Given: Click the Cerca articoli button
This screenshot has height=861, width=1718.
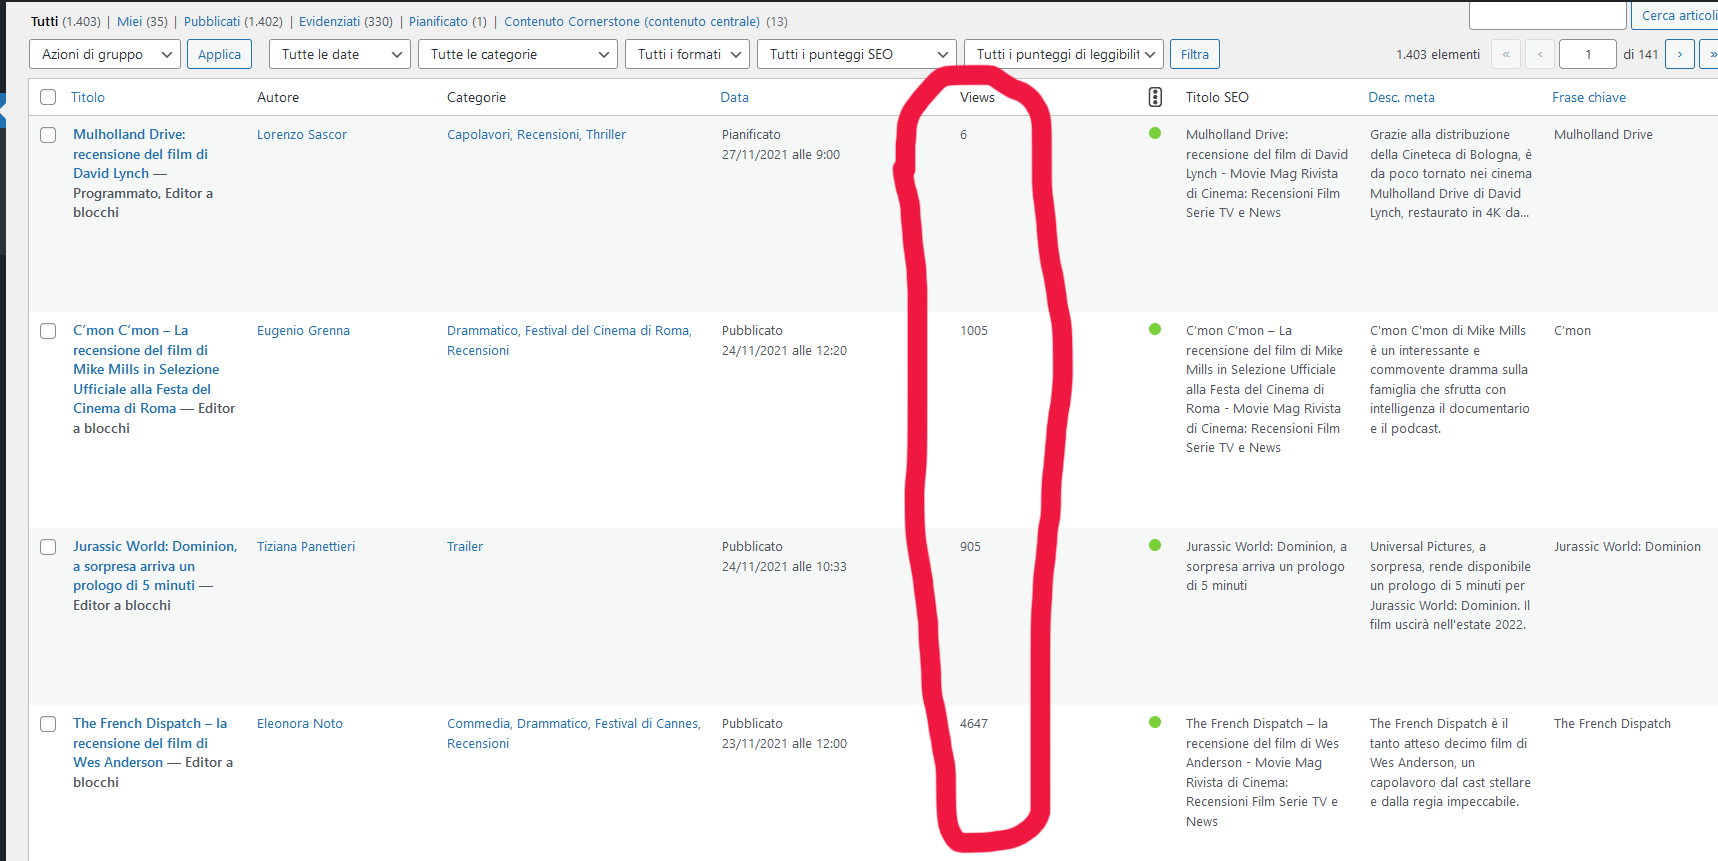Looking at the screenshot, I should coord(1675,15).
